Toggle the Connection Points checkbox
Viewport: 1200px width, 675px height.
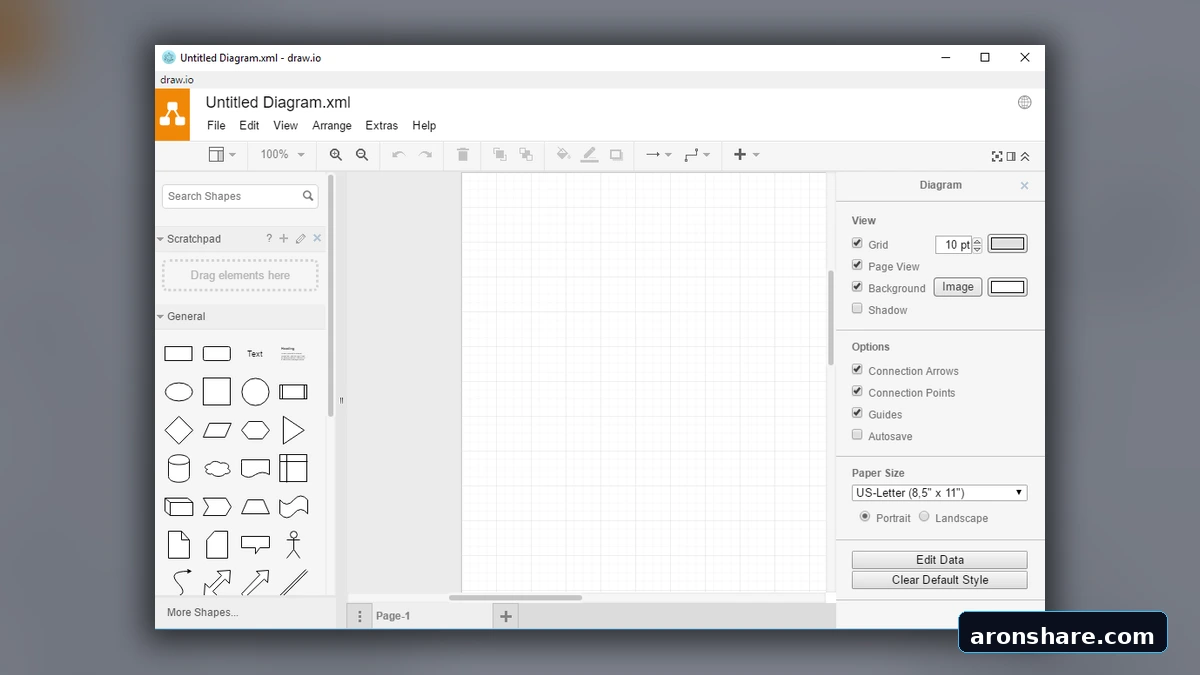[x=857, y=392]
